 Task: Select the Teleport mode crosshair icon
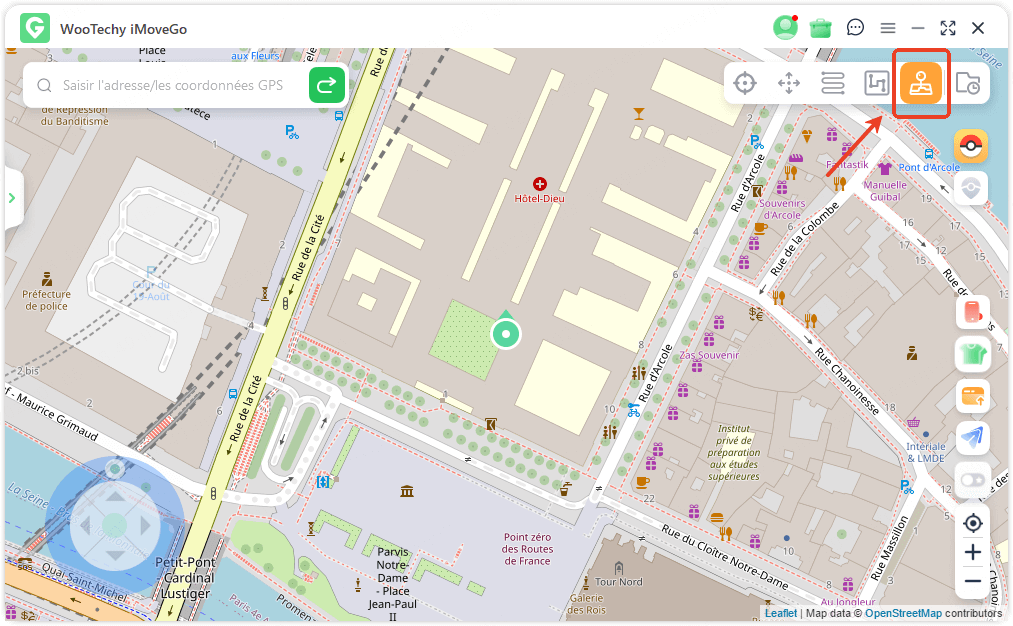click(745, 83)
